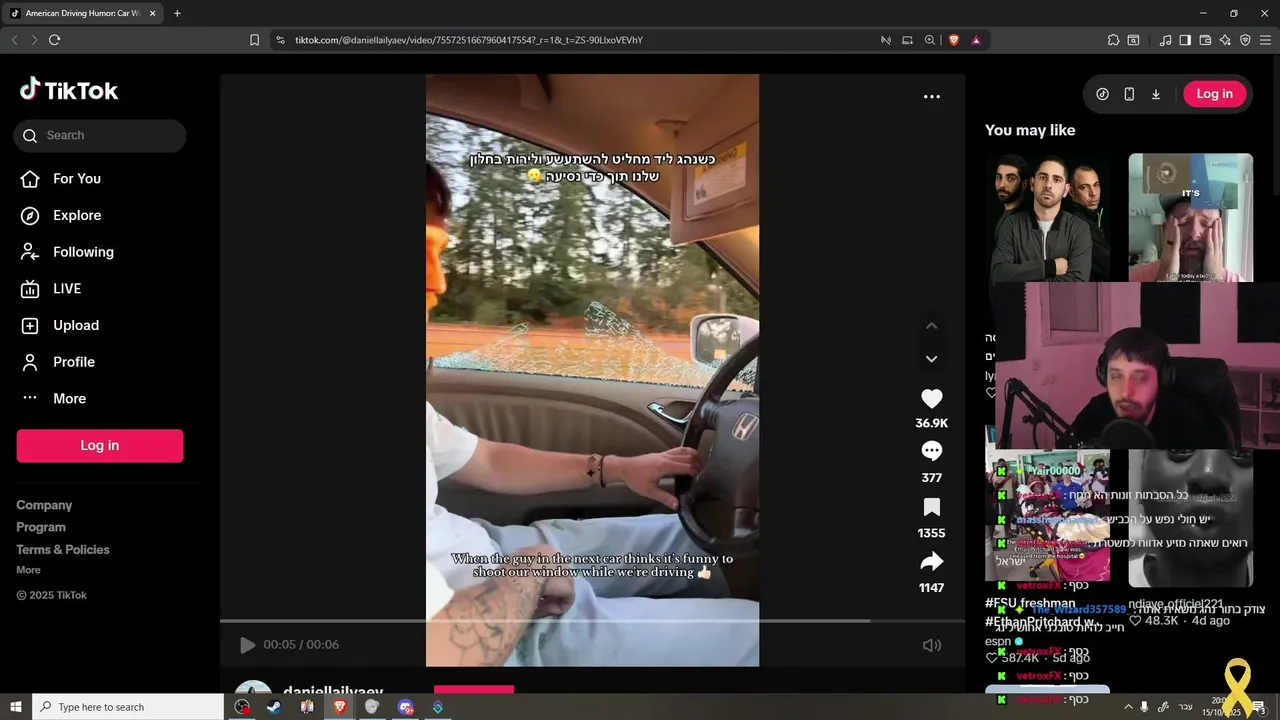Click the browser forward arrow

pyautogui.click(x=34, y=40)
